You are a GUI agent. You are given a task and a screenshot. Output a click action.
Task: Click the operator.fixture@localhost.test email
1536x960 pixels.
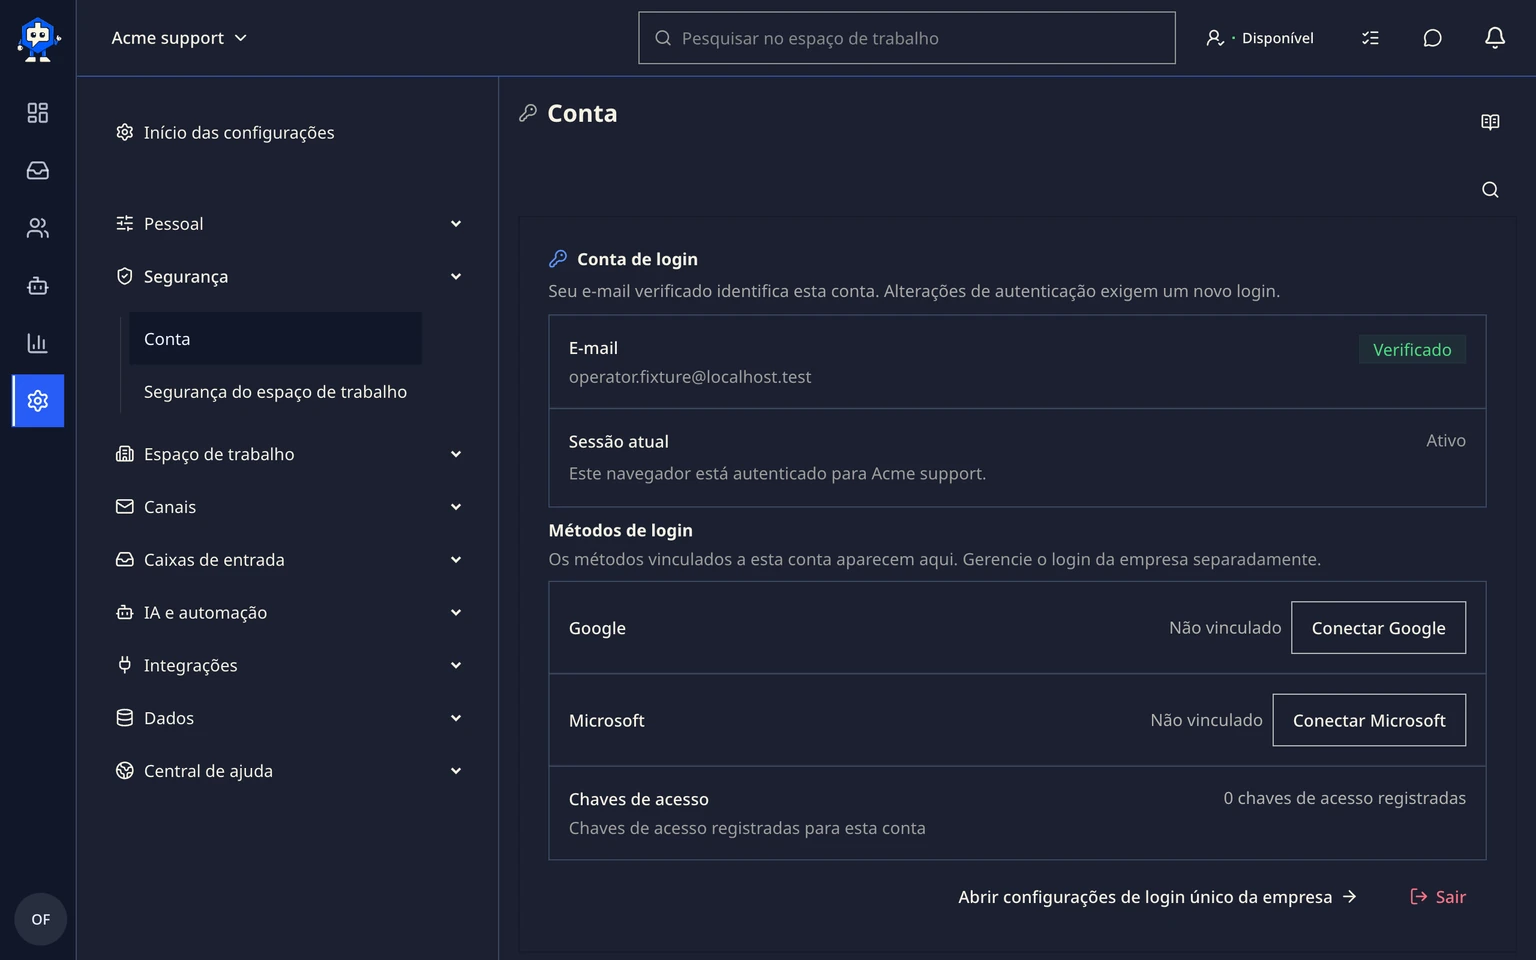click(690, 377)
